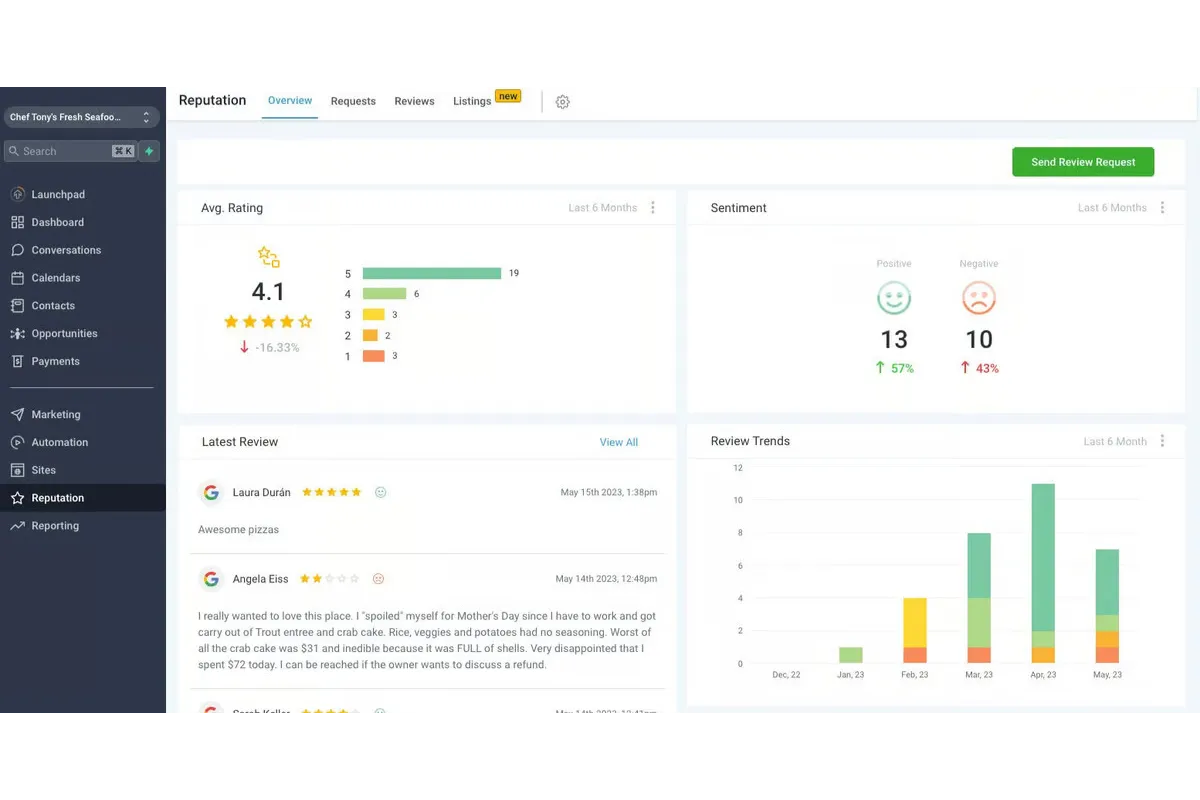Image resolution: width=1200 pixels, height=800 pixels.
Task: Switch to the Overview tab
Action: tap(290, 101)
